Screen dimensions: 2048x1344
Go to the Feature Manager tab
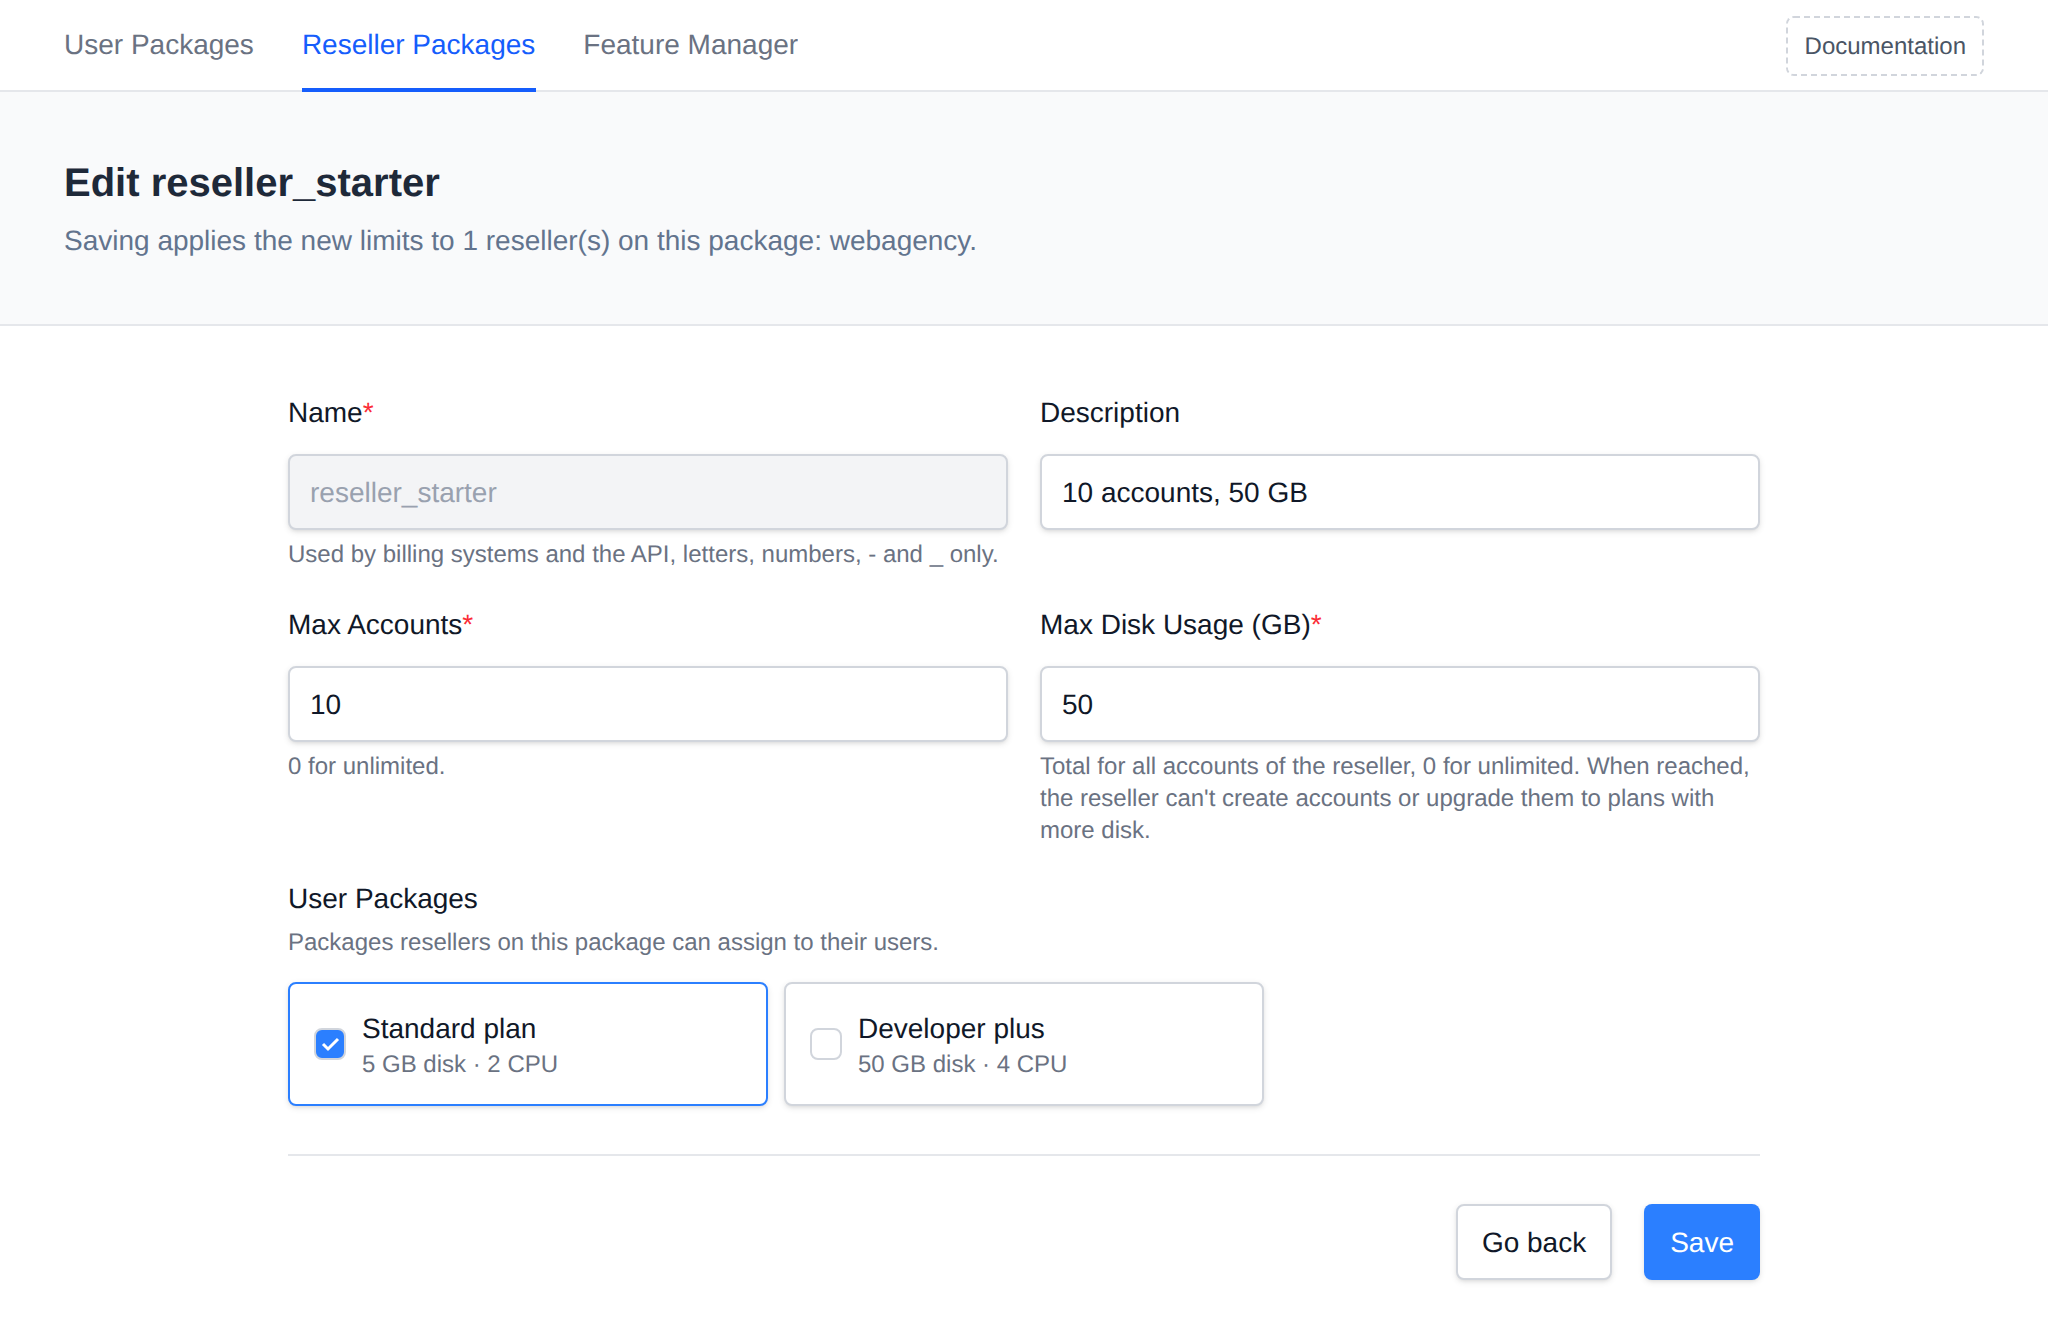(x=690, y=45)
